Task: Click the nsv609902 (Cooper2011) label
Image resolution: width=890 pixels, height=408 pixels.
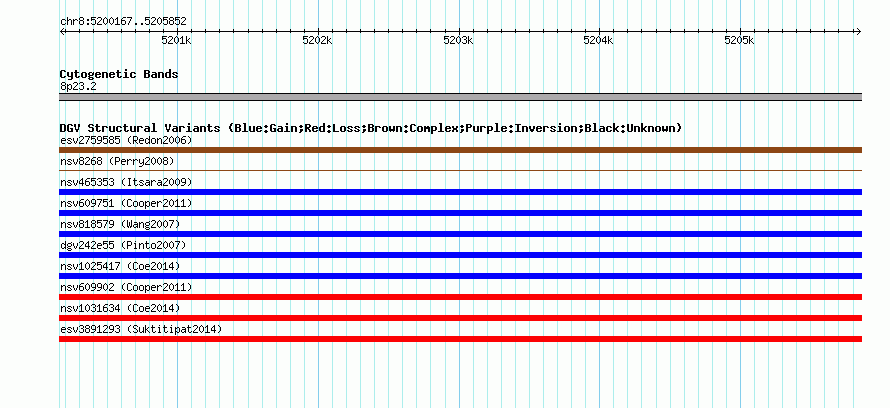Action: tap(126, 287)
